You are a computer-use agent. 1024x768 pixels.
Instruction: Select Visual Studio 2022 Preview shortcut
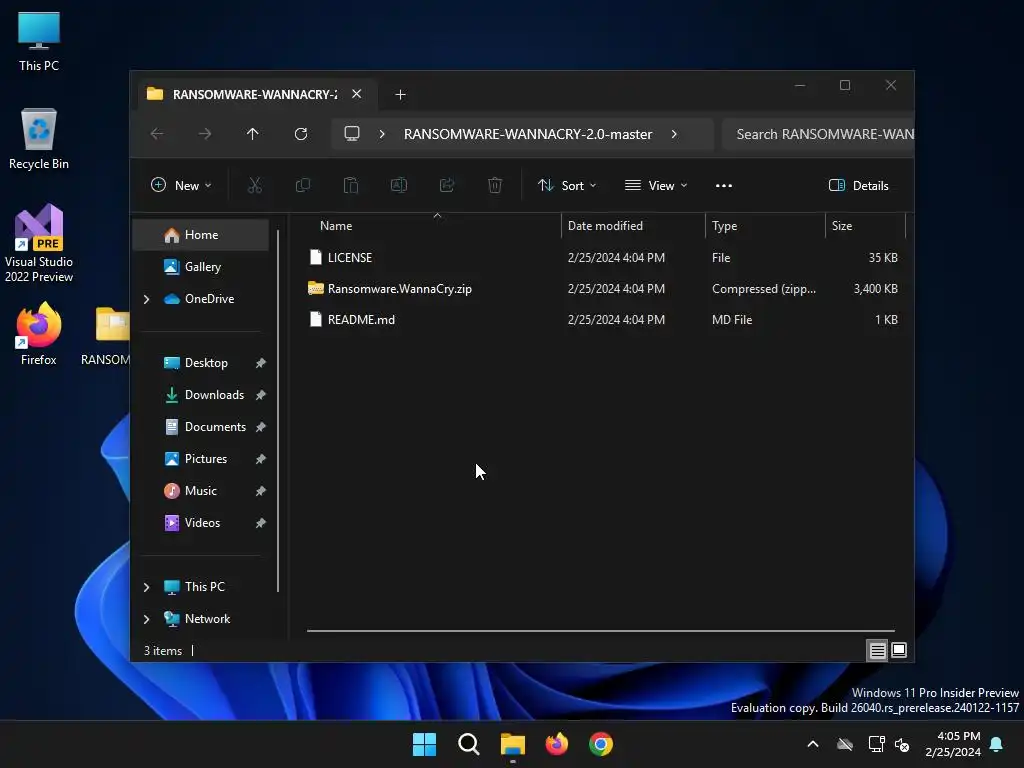pyautogui.click(x=39, y=244)
